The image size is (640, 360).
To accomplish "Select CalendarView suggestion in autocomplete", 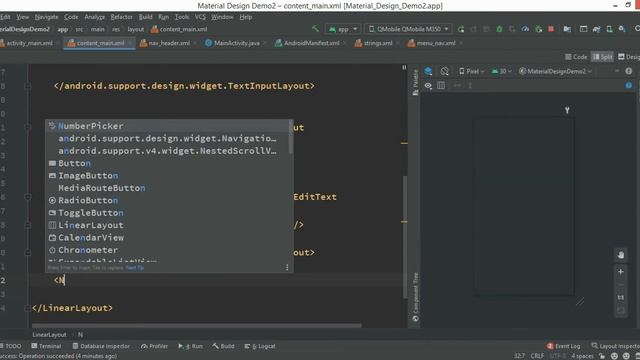I will tap(169, 238).
